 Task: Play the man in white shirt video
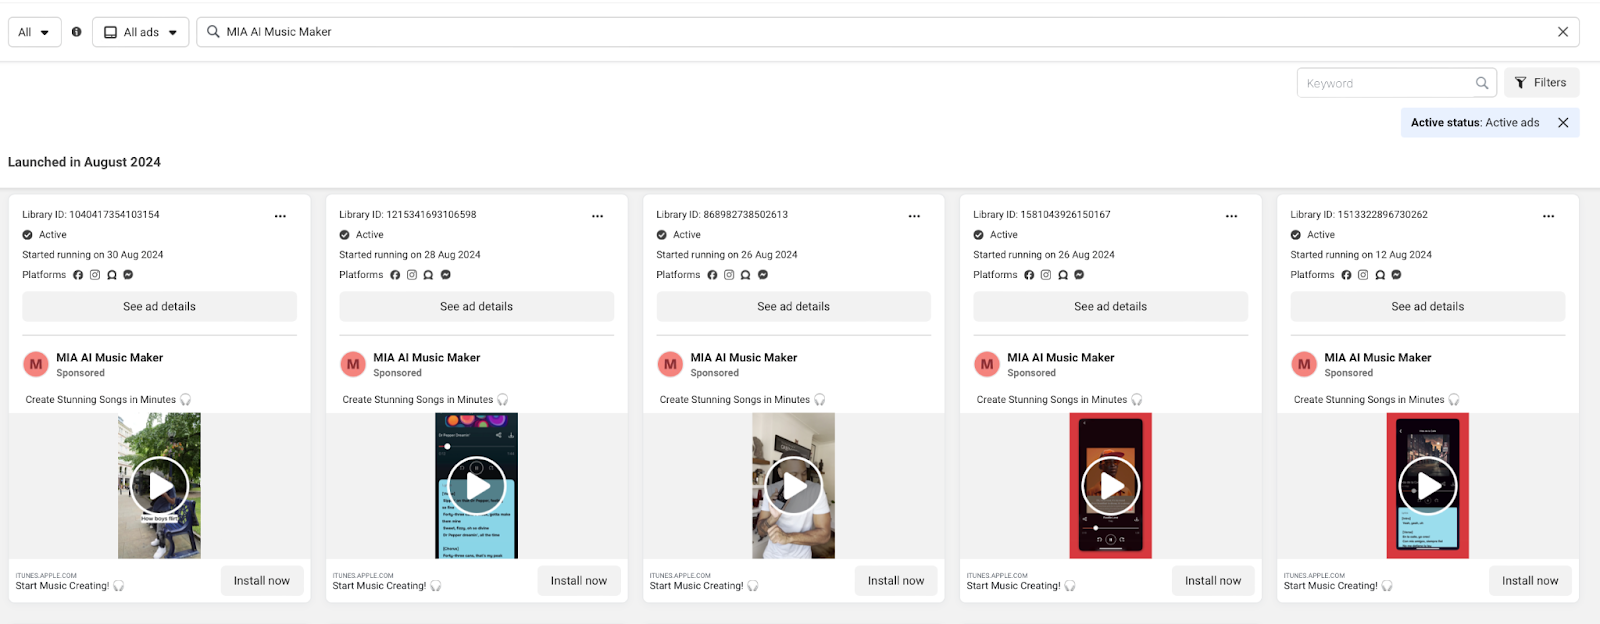(794, 486)
